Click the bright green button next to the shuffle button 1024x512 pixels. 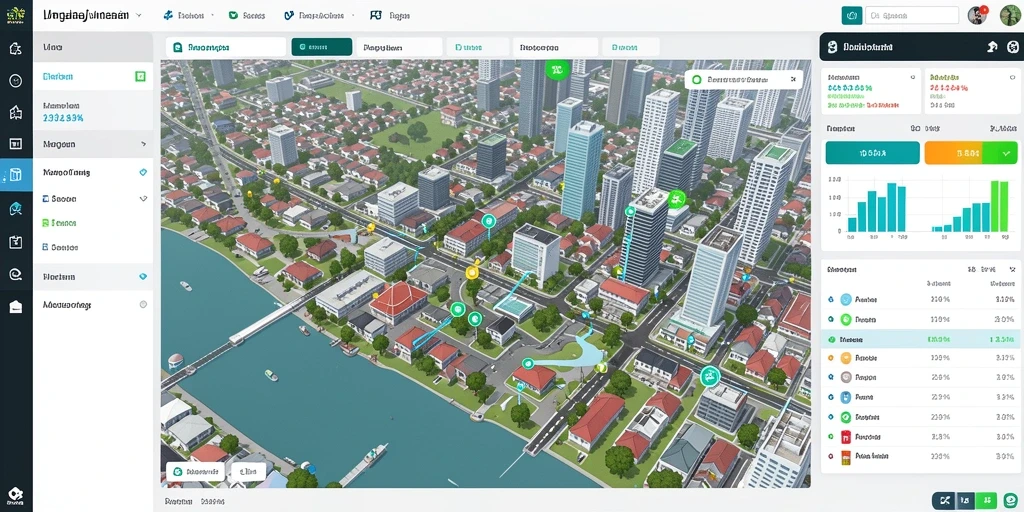[986, 500]
